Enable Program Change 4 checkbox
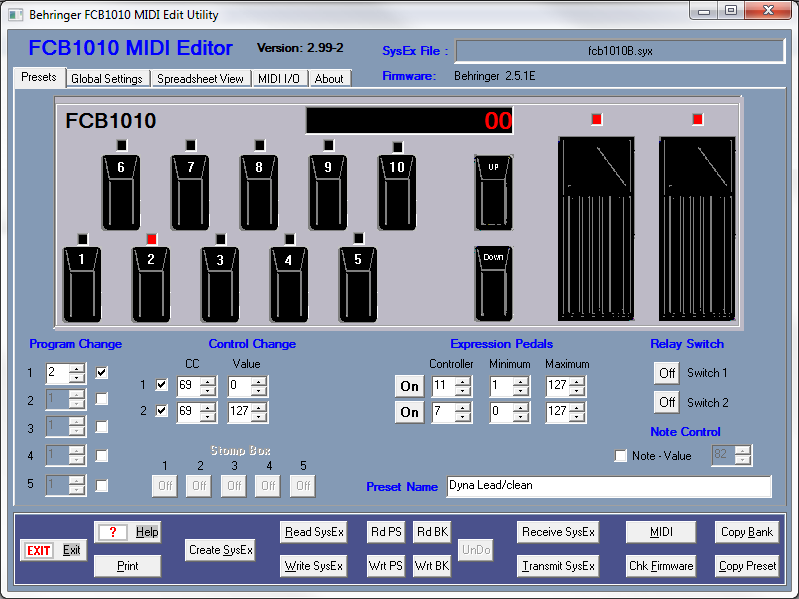This screenshot has width=799, height=599. (102, 455)
